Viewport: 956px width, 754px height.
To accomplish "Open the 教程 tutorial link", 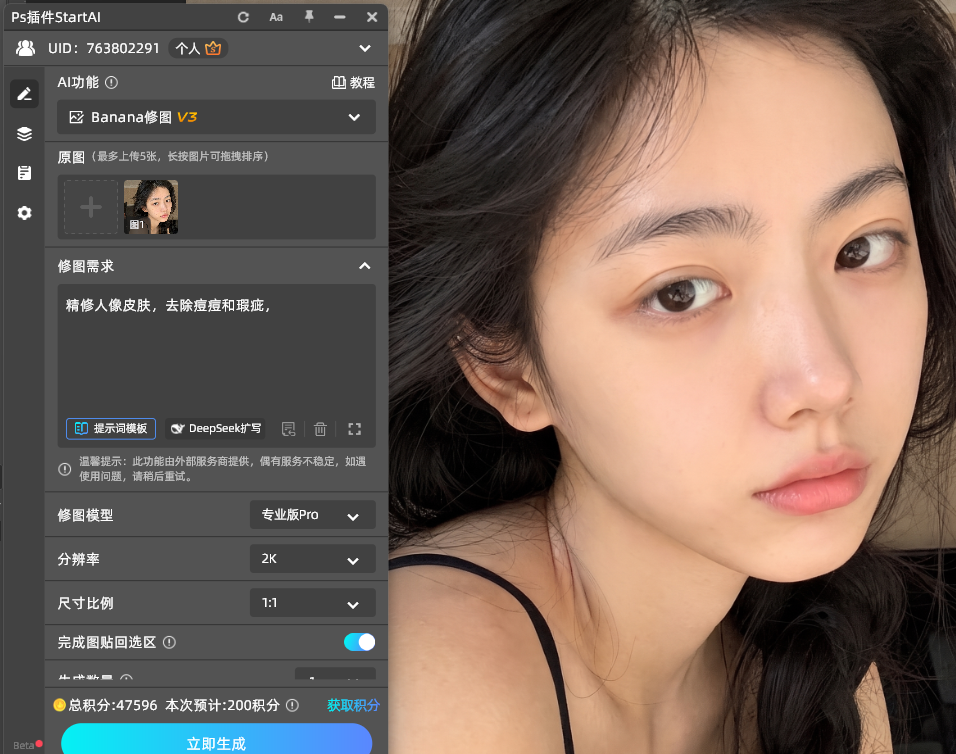I will [353, 82].
